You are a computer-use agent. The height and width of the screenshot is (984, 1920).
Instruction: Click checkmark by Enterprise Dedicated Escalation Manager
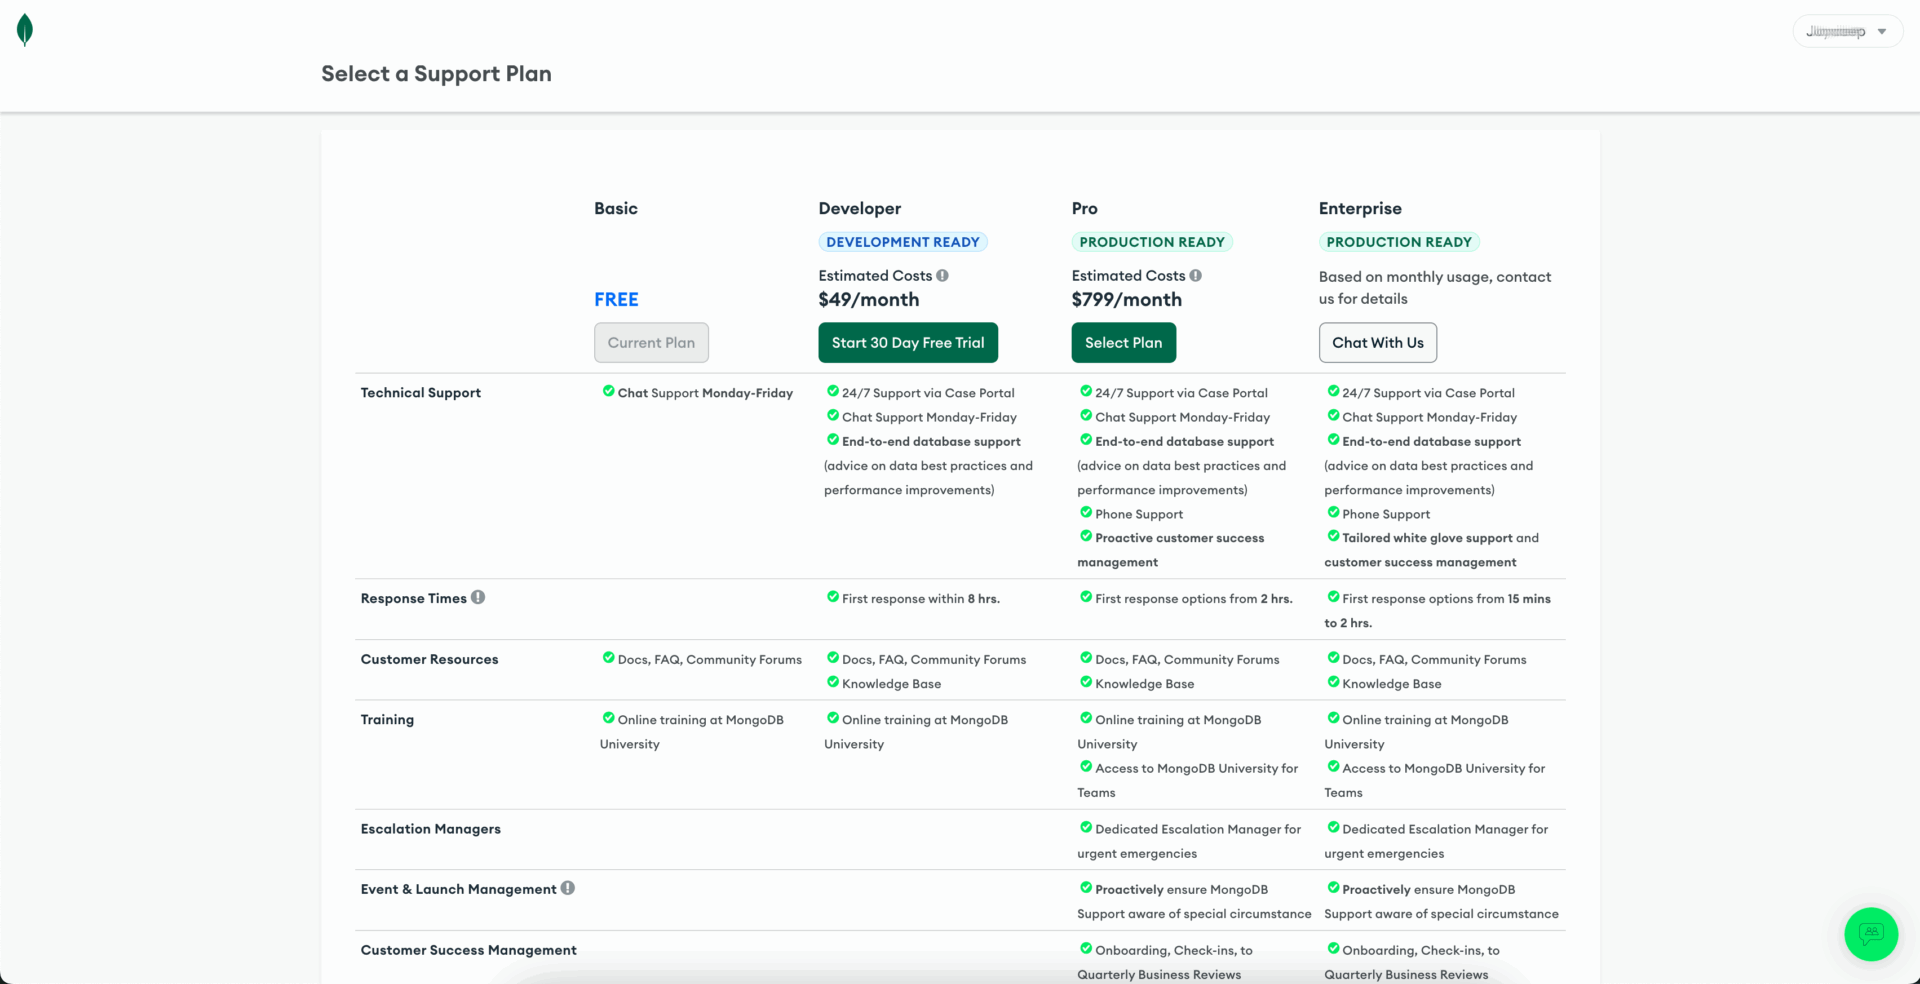pyautogui.click(x=1332, y=827)
